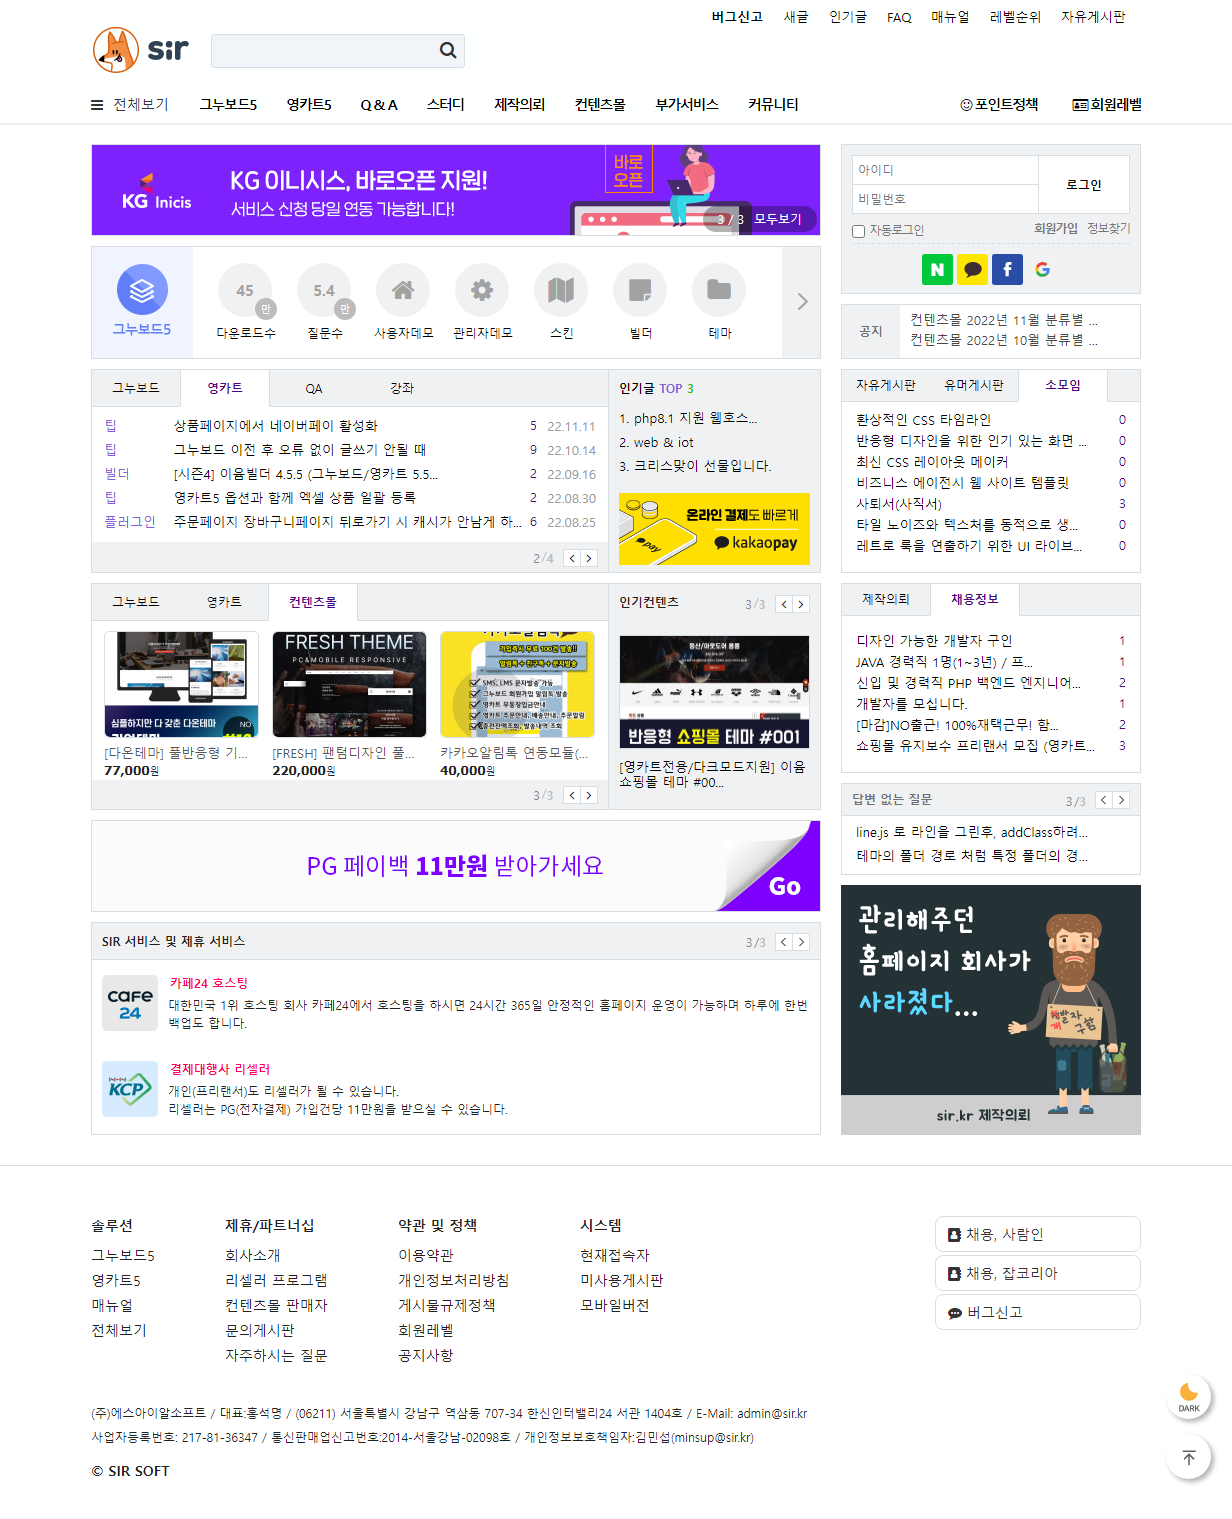Switch to the QA board tab
This screenshot has width=1232, height=1519.
click(x=314, y=388)
